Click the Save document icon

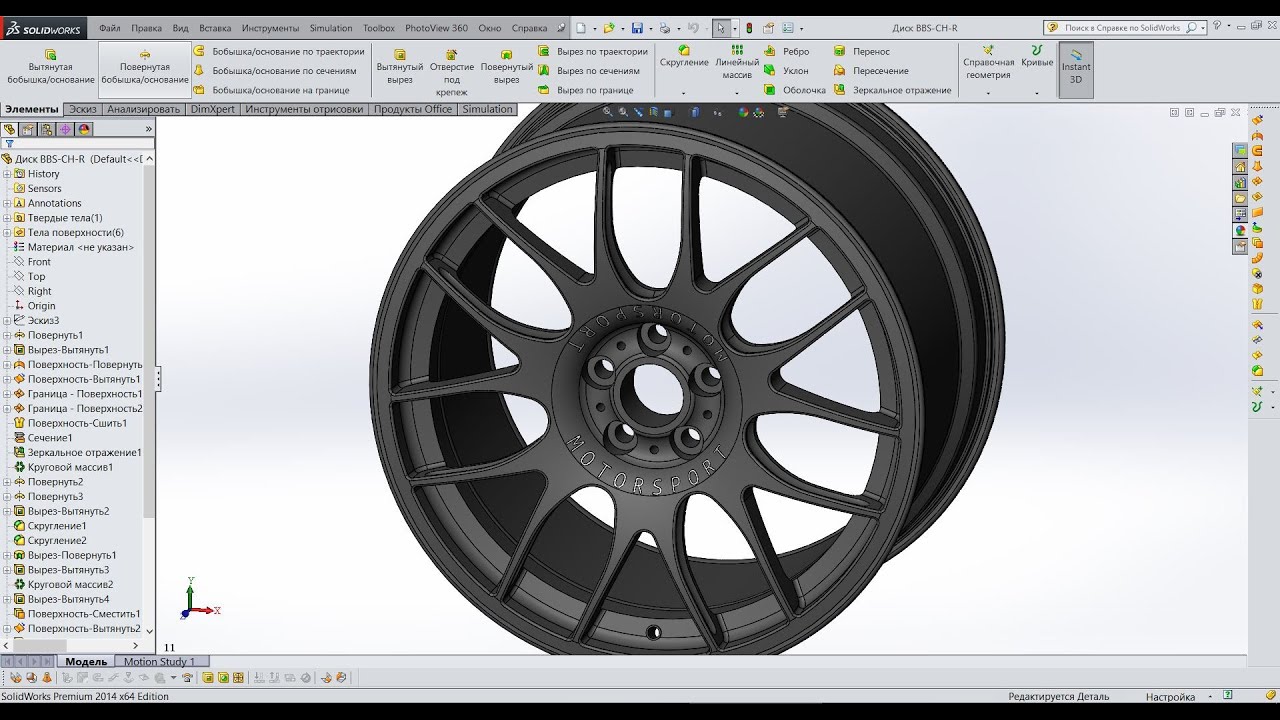[x=637, y=28]
